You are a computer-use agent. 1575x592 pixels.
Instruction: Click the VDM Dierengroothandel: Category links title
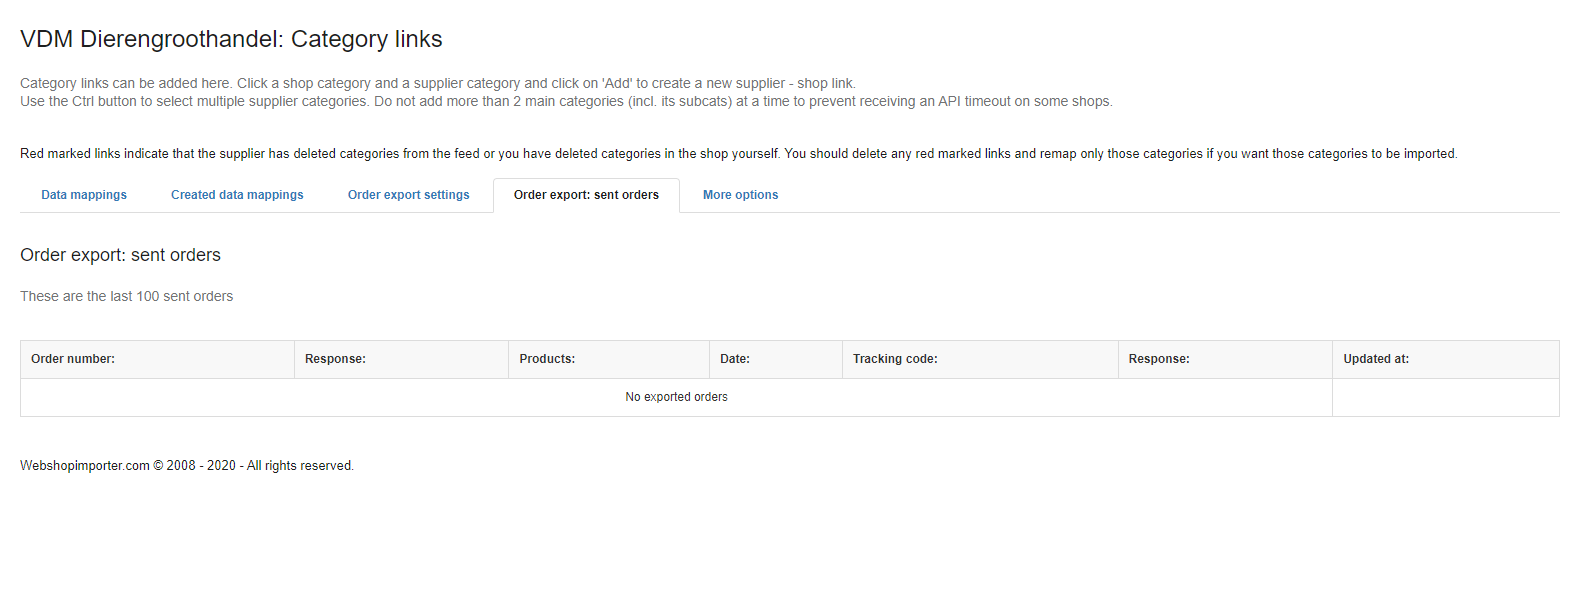tap(231, 39)
